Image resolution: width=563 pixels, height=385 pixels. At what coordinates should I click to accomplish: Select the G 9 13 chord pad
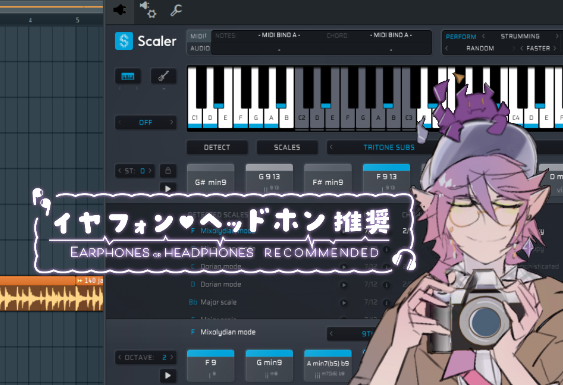click(x=269, y=179)
